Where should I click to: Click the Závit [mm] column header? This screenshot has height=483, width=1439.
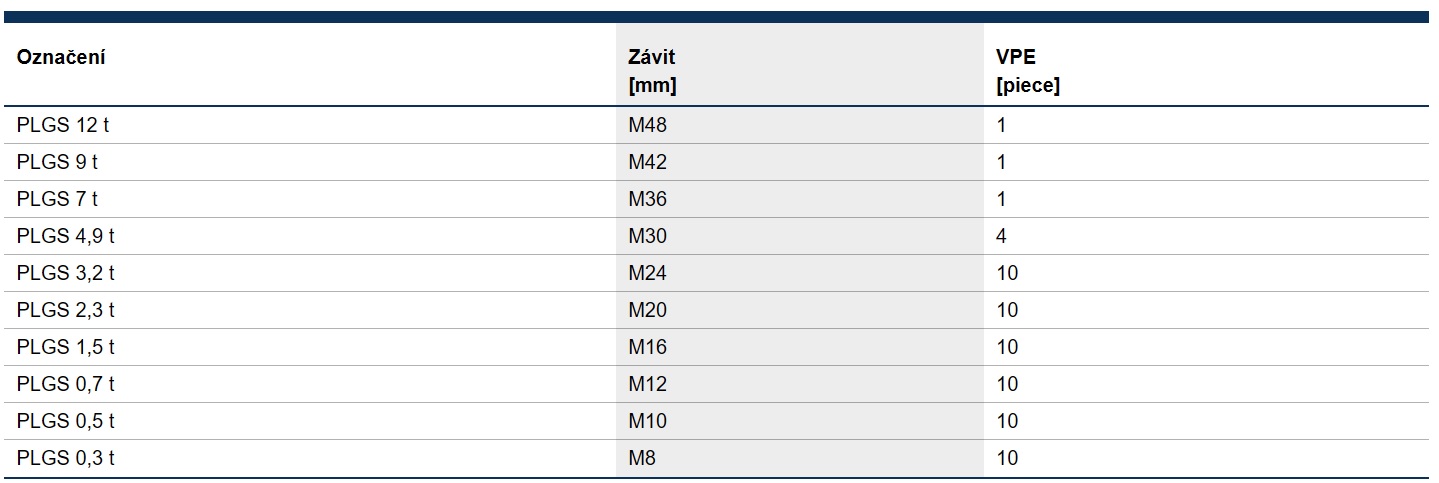[652, 71]
